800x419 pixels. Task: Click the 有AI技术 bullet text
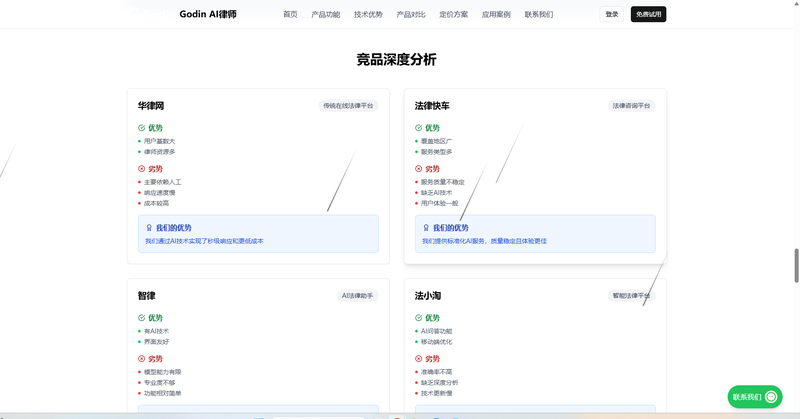coord(156,331)
